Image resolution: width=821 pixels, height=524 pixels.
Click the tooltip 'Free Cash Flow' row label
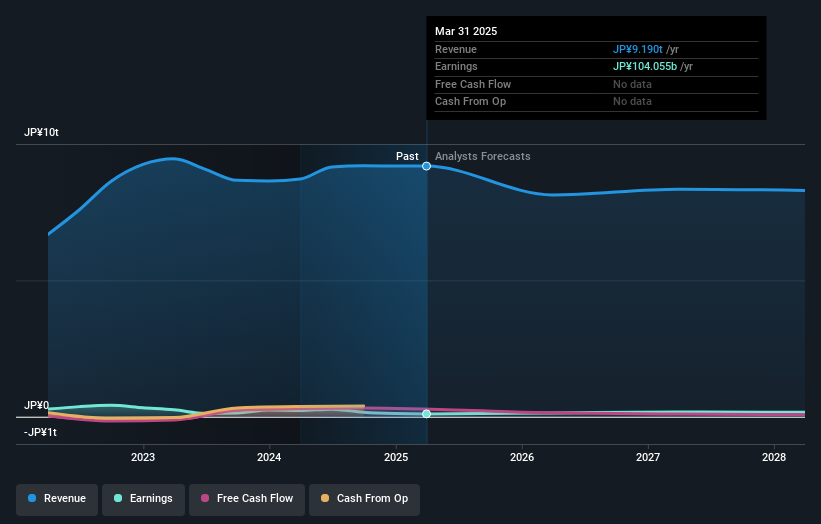pyautogui.click(x=473, y=84)
